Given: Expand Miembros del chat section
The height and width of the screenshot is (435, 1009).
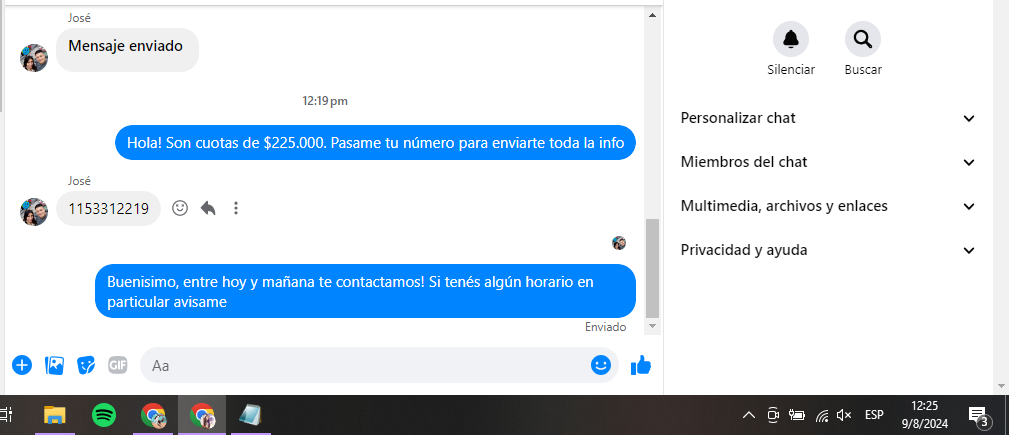Looking at the screenshot, I should [x=828, y=162].
